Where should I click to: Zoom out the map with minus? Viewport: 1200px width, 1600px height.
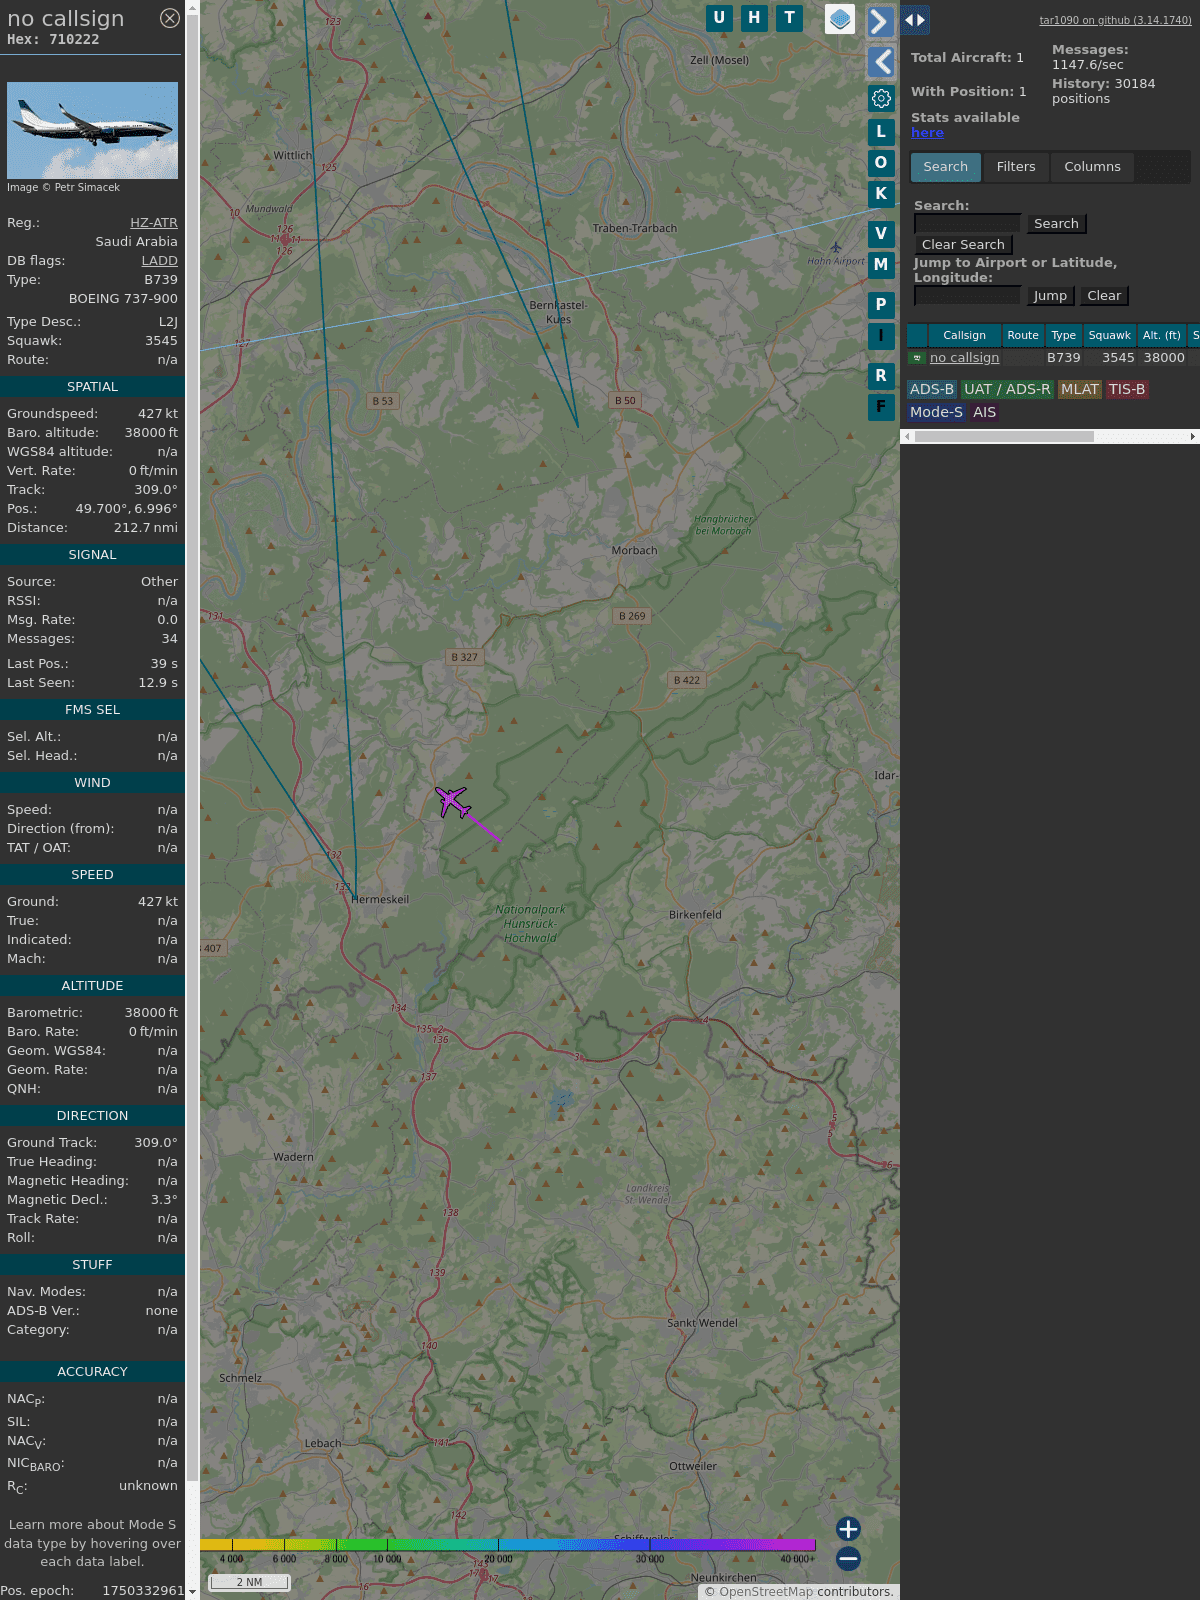tap(848, 1558)
